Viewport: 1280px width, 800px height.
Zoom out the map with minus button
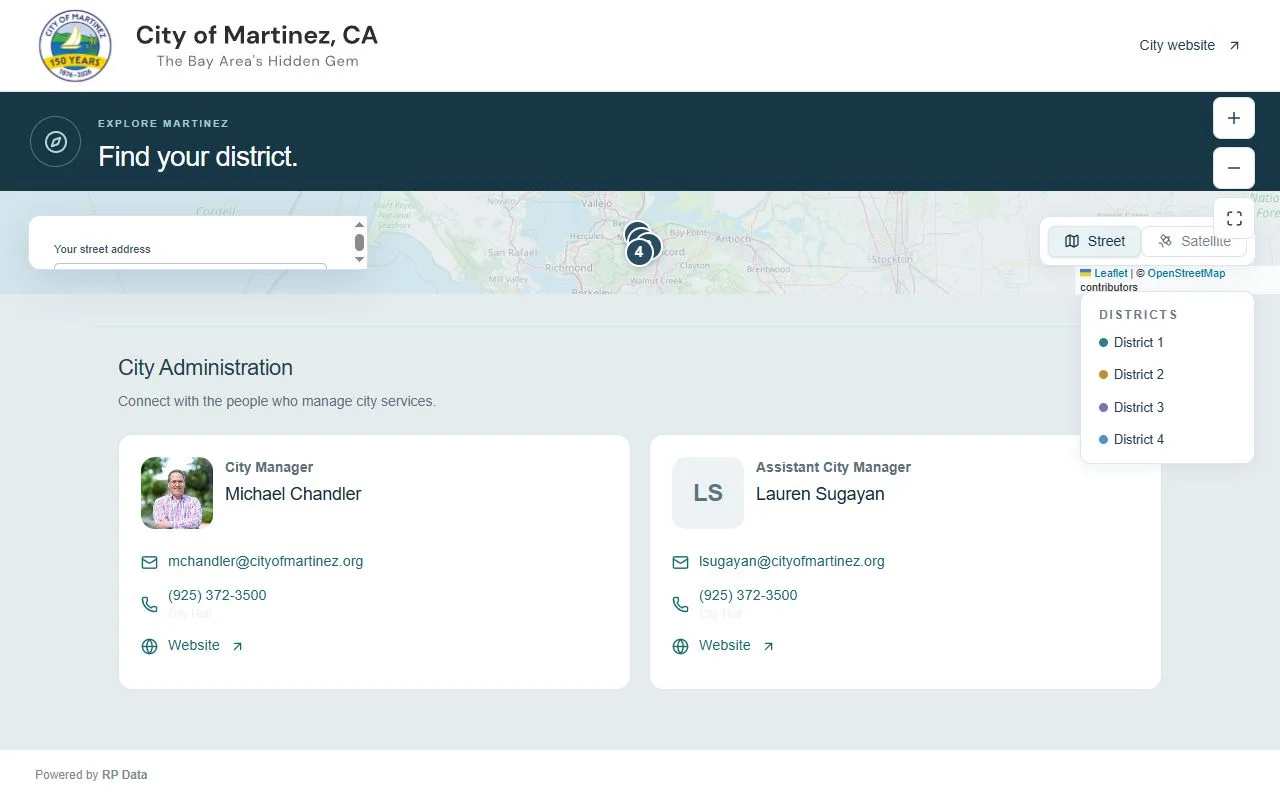click(1234, 168)
